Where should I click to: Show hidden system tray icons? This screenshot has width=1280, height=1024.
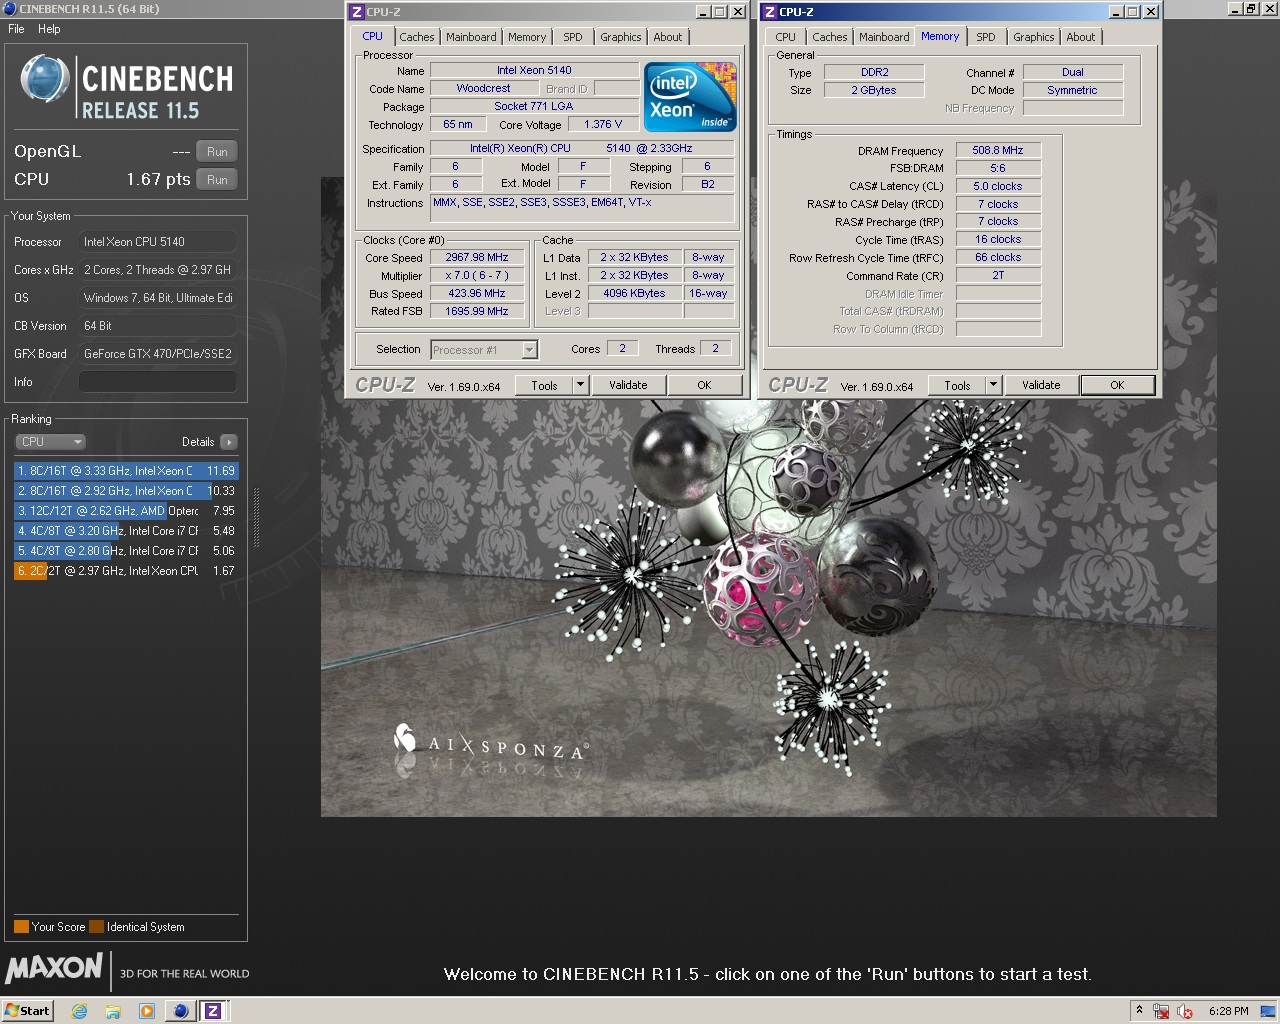click(1139, 1011)
